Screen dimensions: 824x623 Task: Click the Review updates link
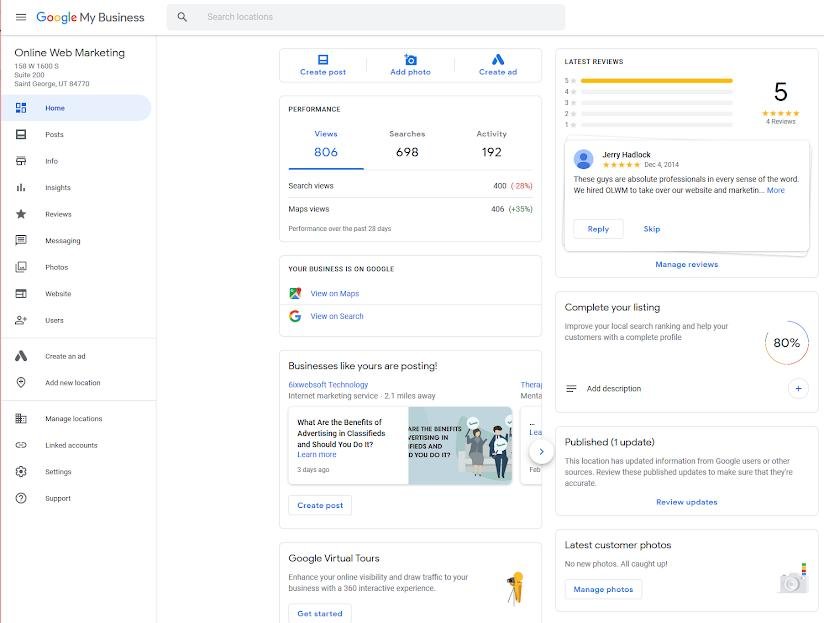click(x=686, y=502)
